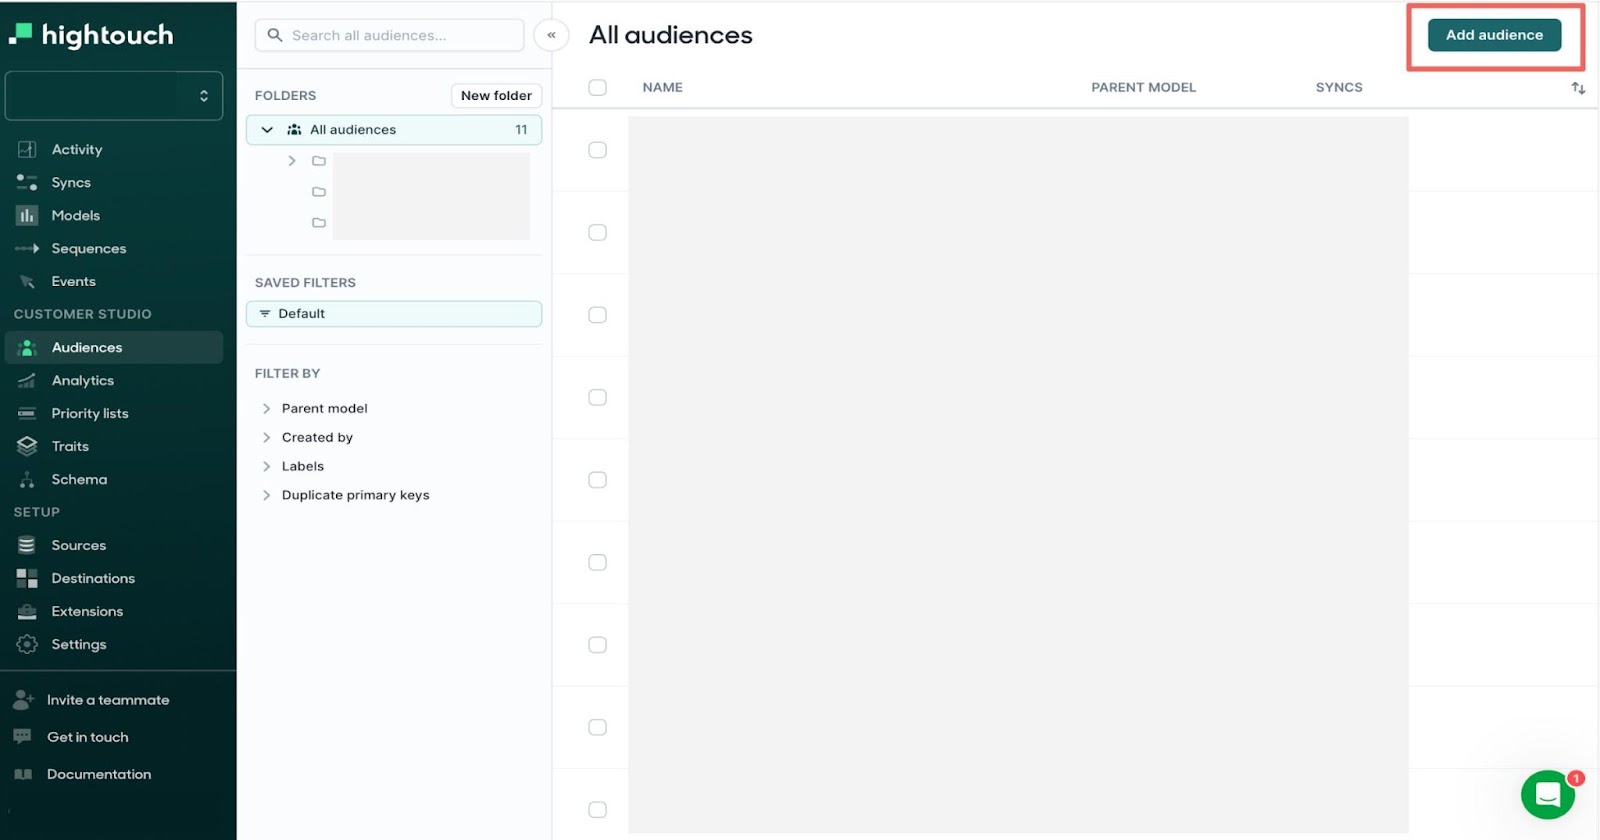Select the last visible audience row checkbox
This screenshot has width=1600, height=840.
pos(597,809)
